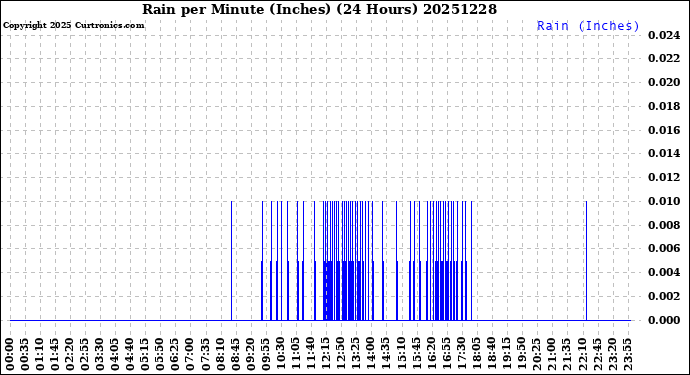
Task: Click the 09:55 time axis label
Action: (x=266, y=355)
